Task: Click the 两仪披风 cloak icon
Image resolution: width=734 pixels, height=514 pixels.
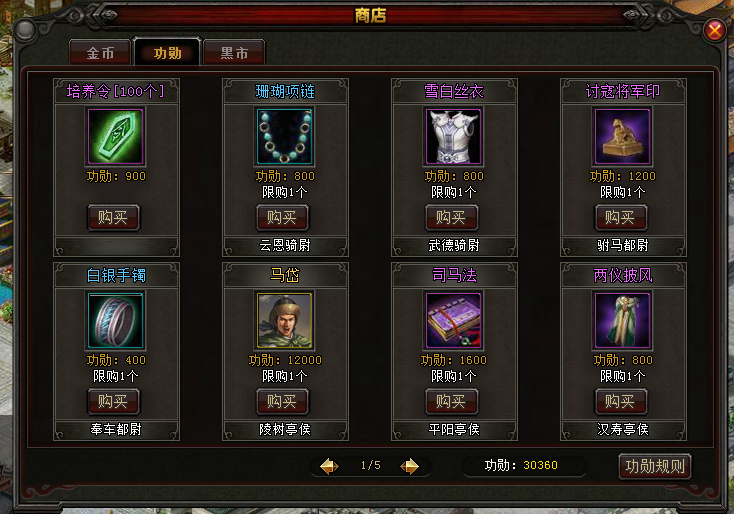Action: pos(623,320)
